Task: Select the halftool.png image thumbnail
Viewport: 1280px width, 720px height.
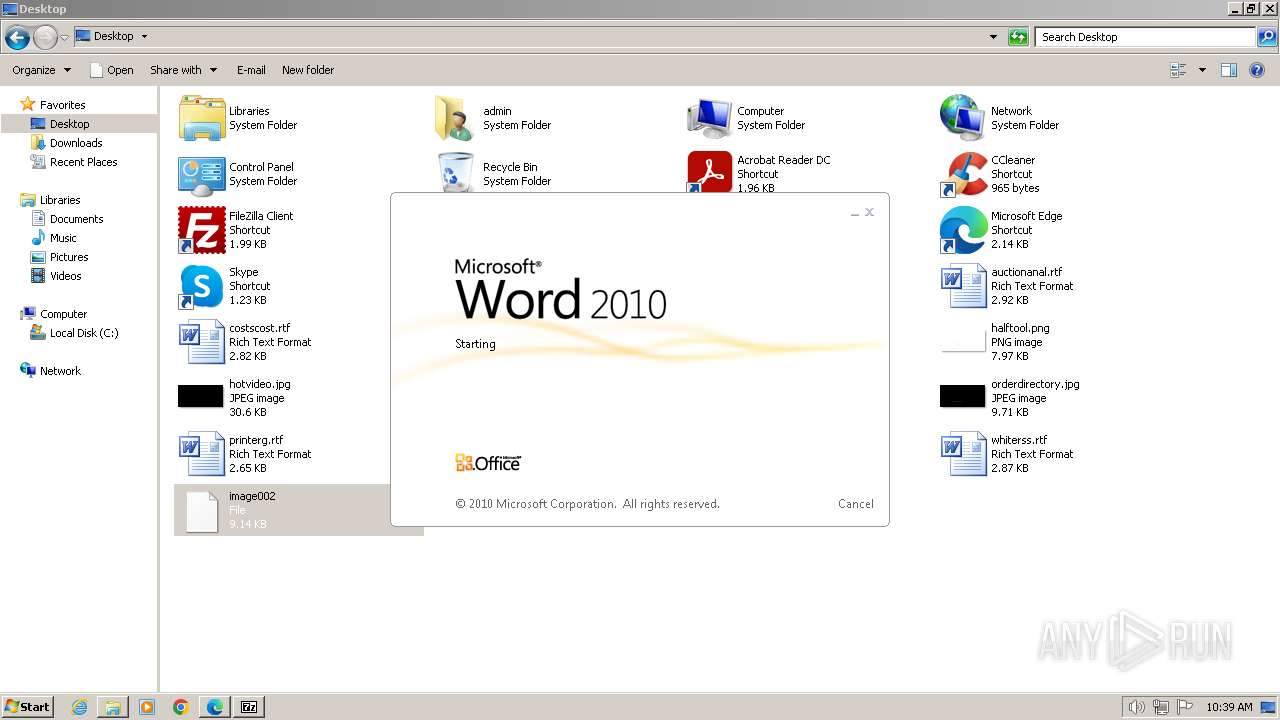Action: point(964,342)
